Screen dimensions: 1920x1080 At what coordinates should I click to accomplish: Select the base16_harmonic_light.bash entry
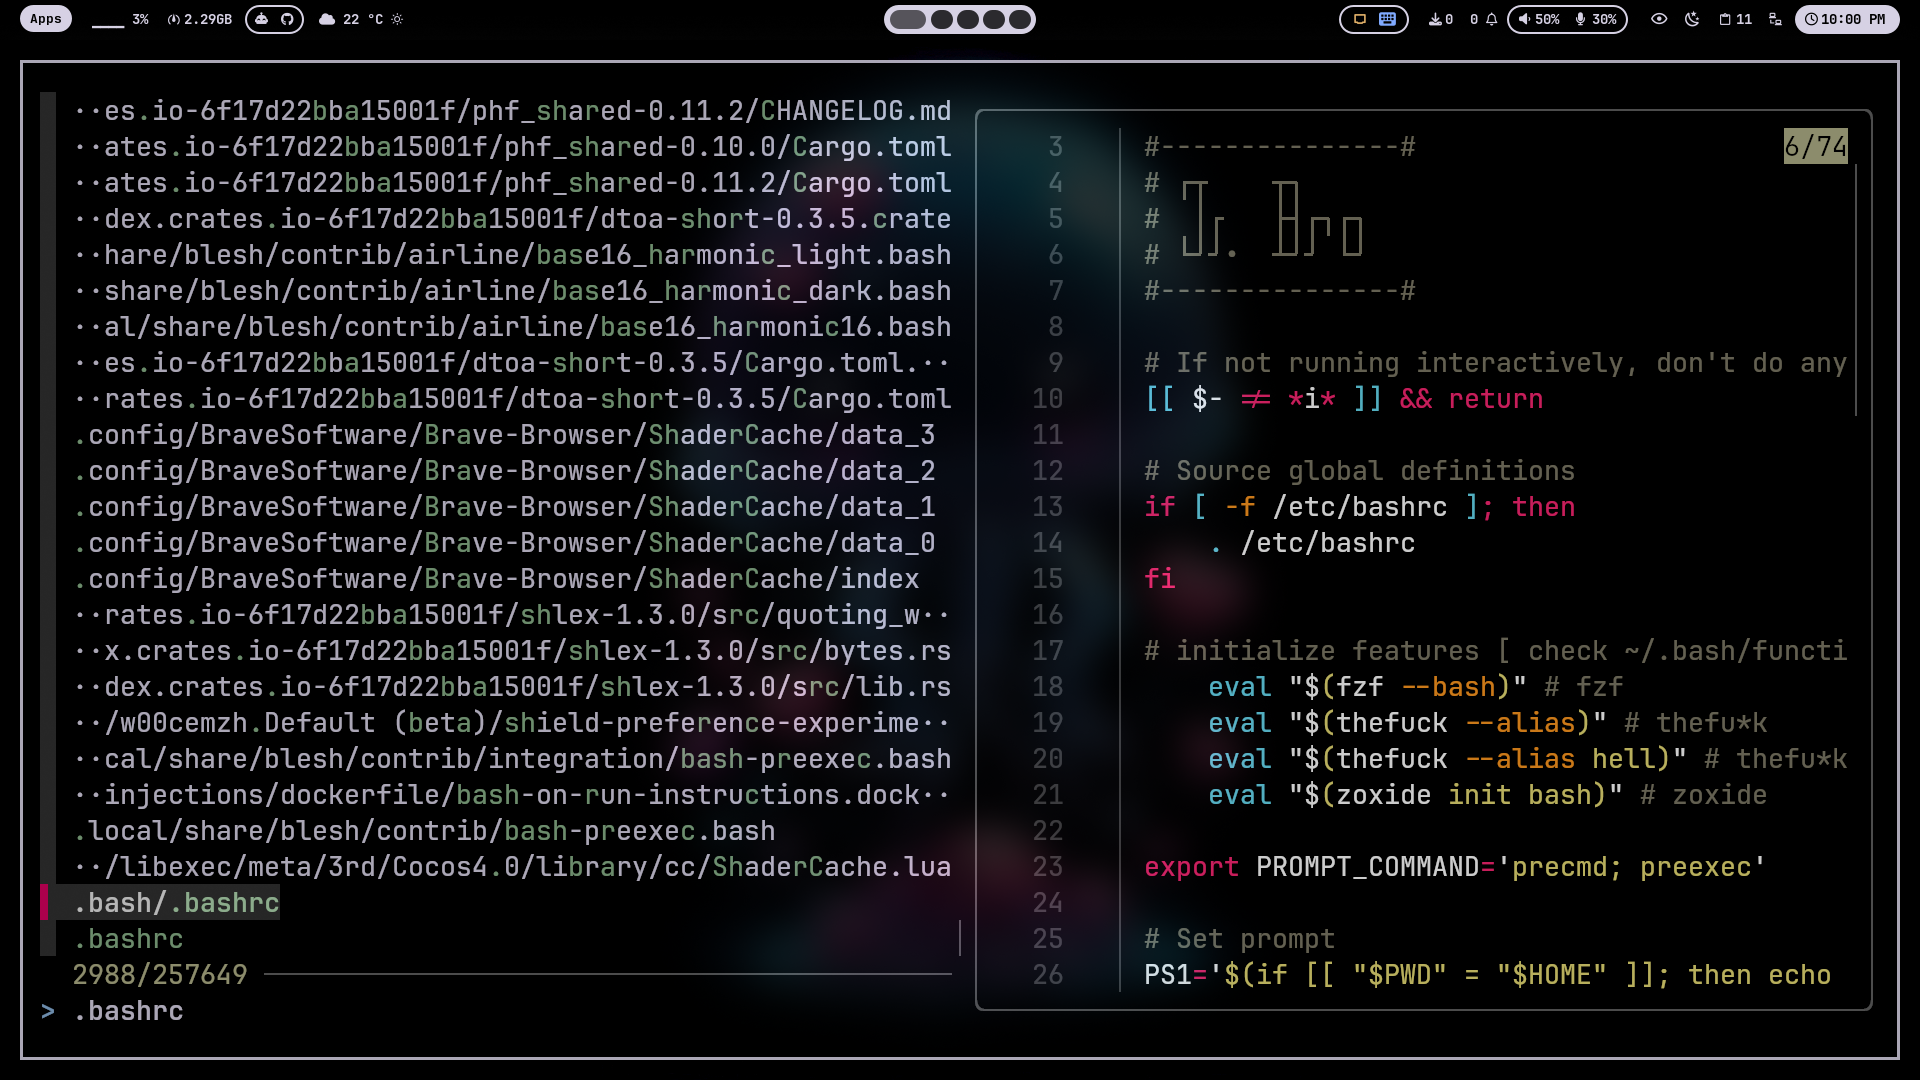pos(512,255)
